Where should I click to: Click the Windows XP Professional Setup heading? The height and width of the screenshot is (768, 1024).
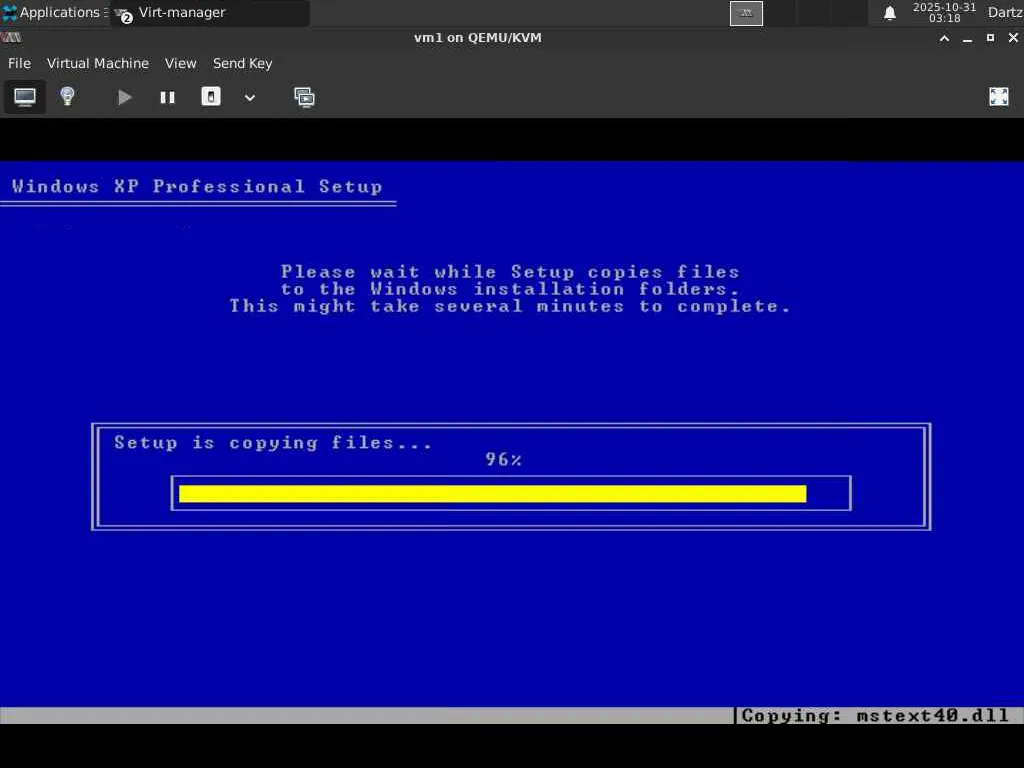point(197,187)
